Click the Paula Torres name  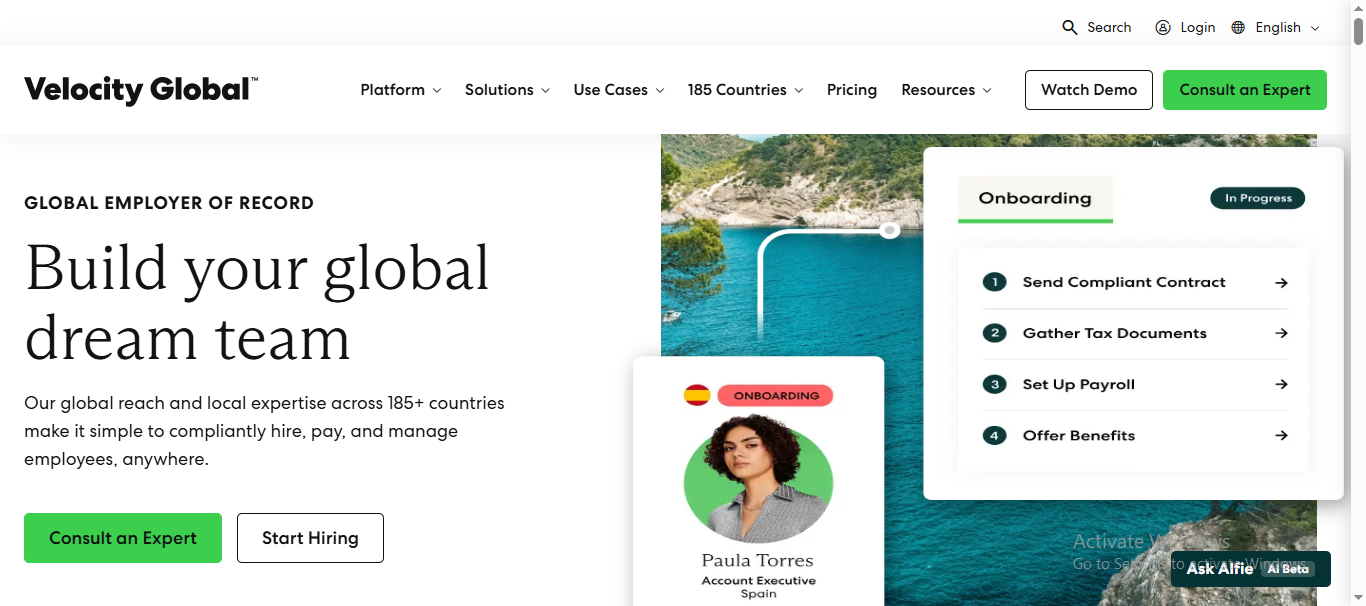758,561
